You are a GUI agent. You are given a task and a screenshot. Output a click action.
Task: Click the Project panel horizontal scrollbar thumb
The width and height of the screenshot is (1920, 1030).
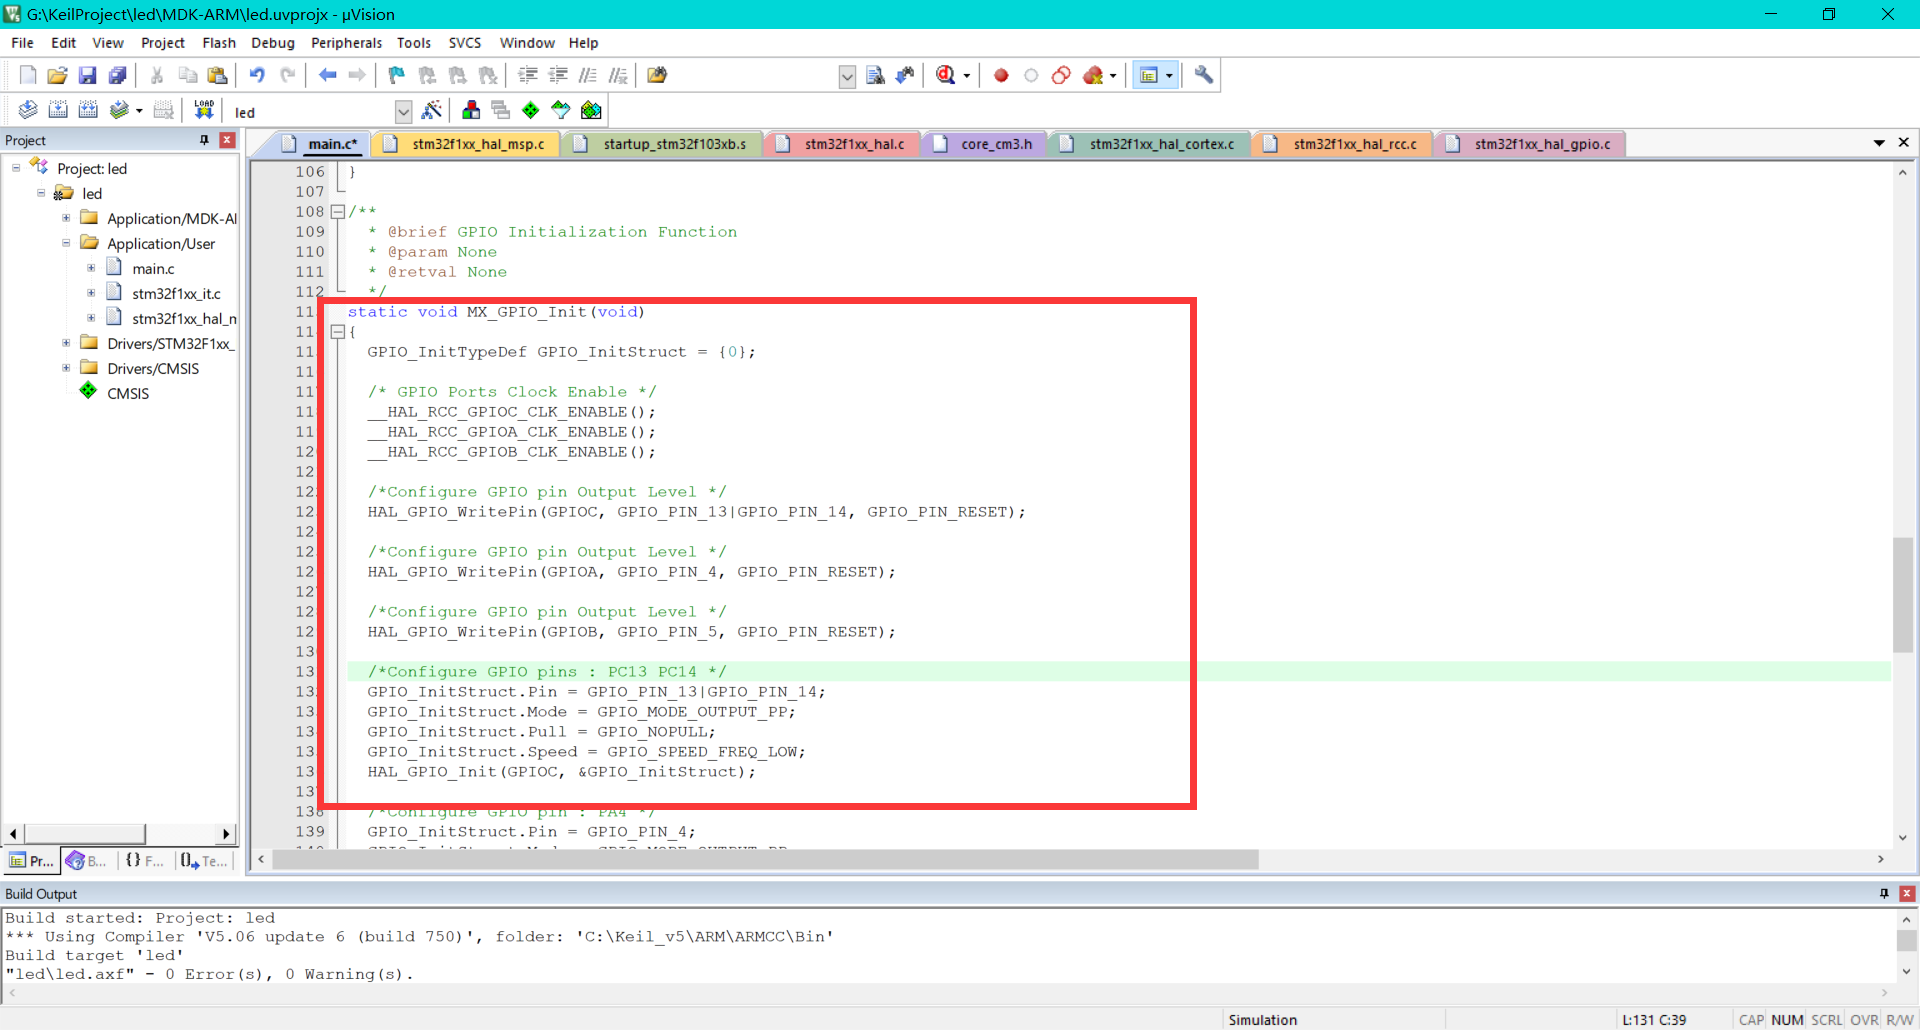[x=84, y=833]
